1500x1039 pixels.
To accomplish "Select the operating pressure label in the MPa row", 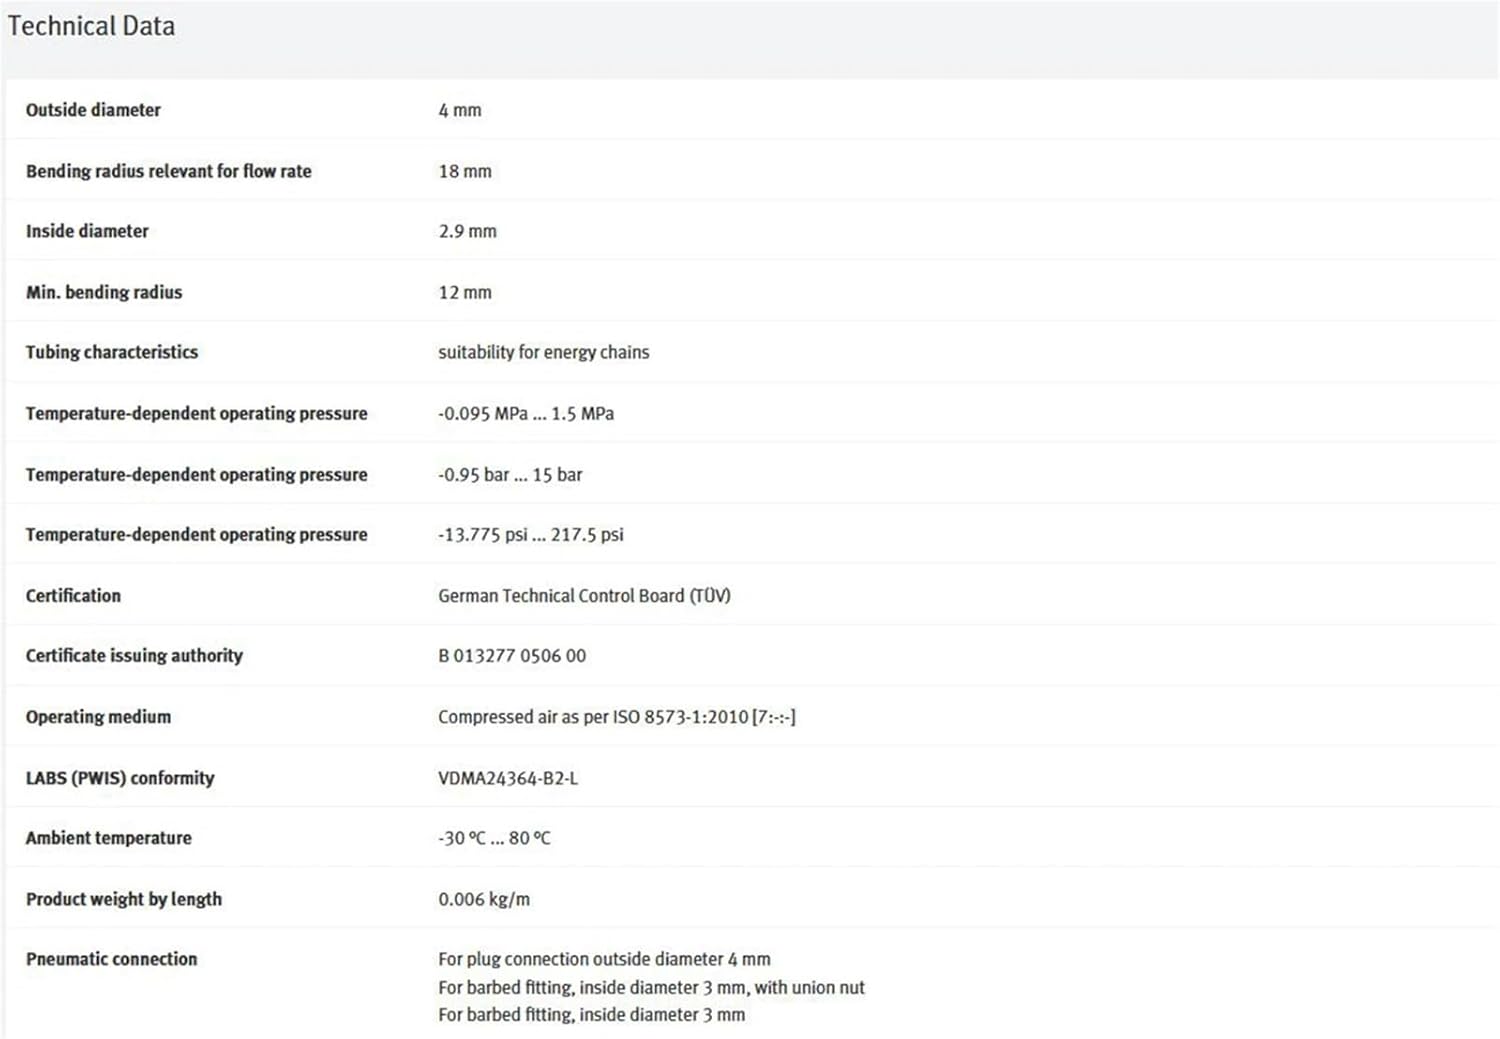I will [197, 413].
